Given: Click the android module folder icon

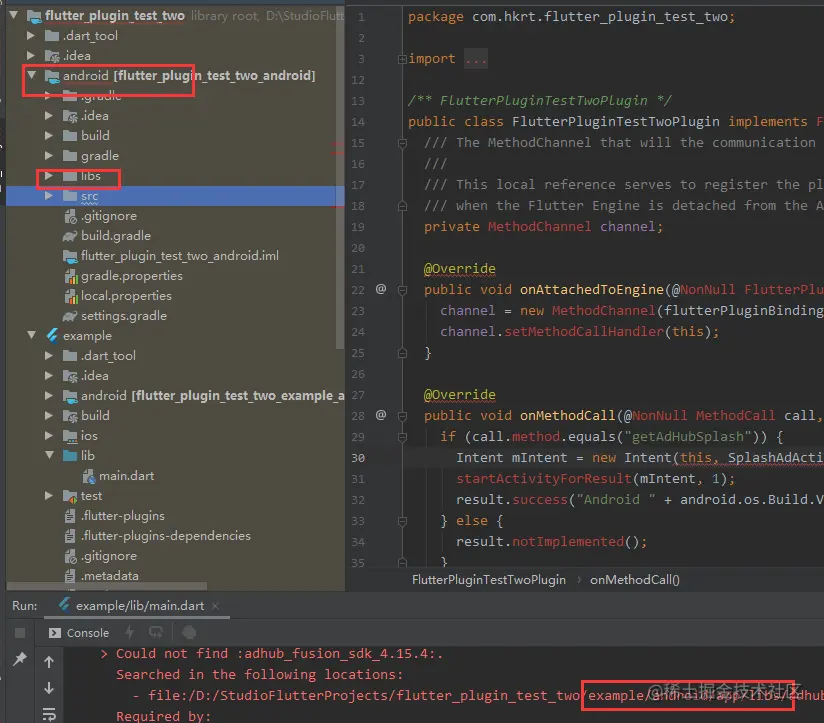Looking at the screenshot, I should [x=52, y=76].
